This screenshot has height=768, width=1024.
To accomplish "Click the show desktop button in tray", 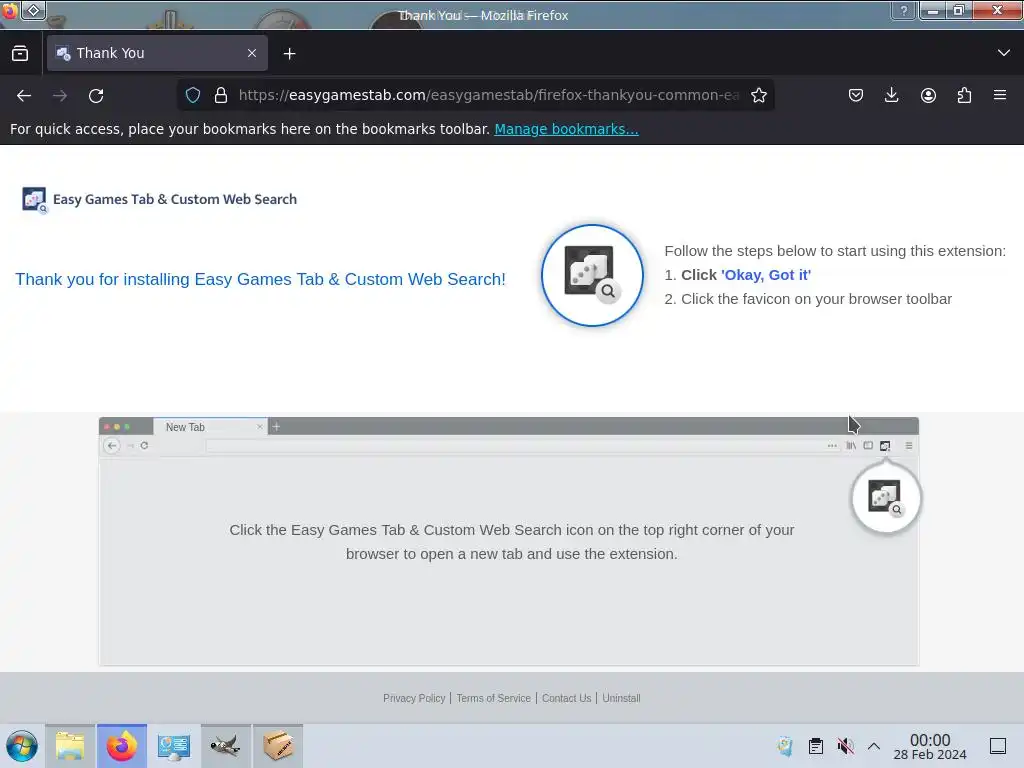I will pos(998,746).
